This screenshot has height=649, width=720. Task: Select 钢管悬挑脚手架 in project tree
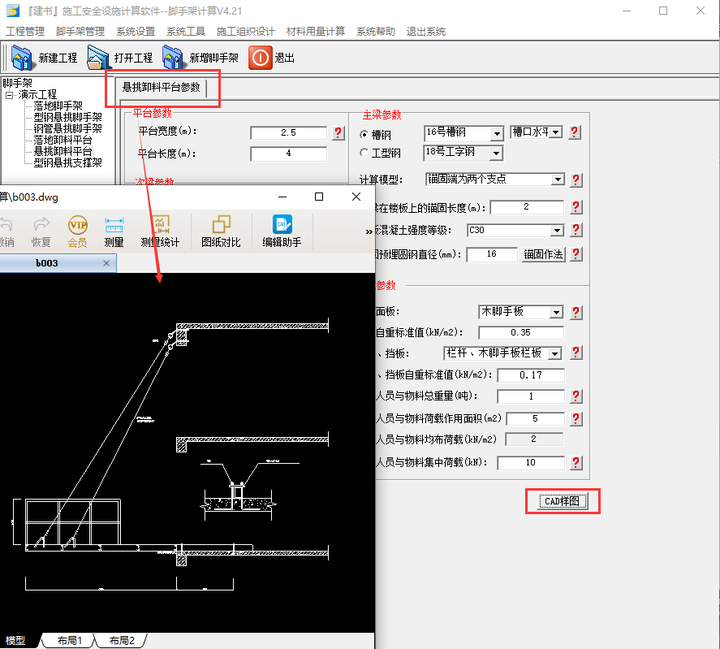click(x=68, y=128)
